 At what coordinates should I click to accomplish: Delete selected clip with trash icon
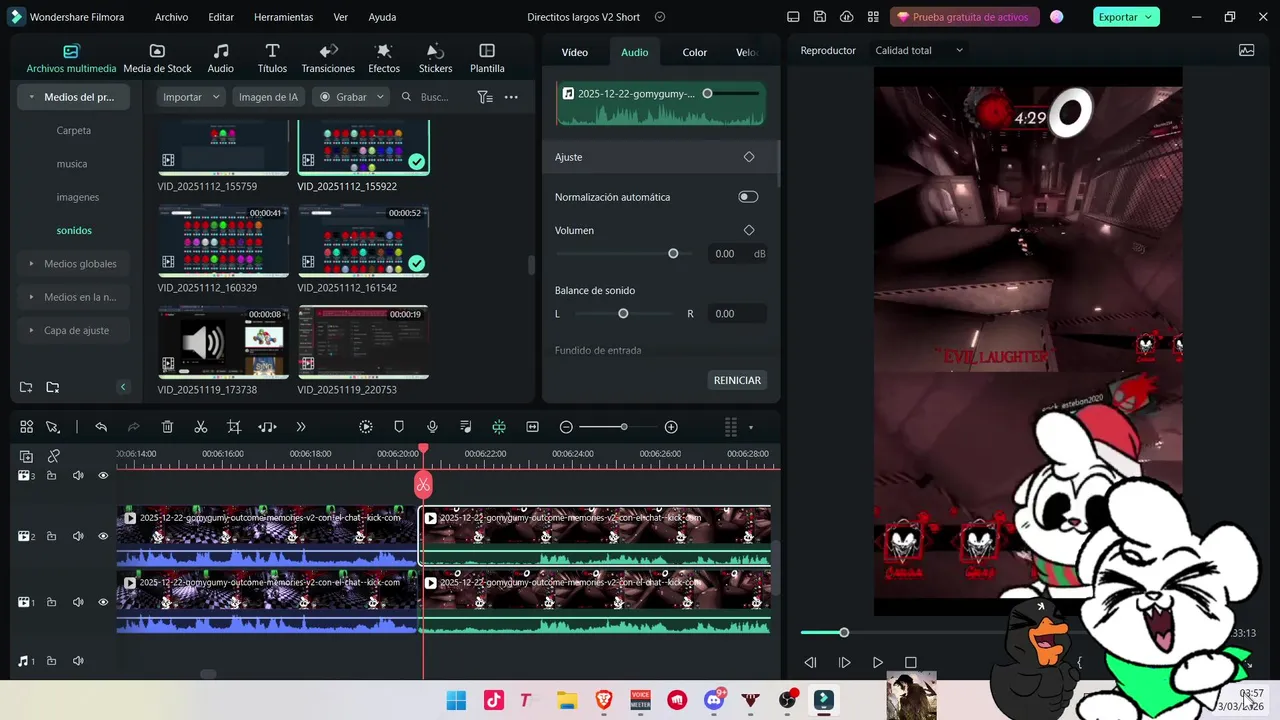[x=167, y=427]
